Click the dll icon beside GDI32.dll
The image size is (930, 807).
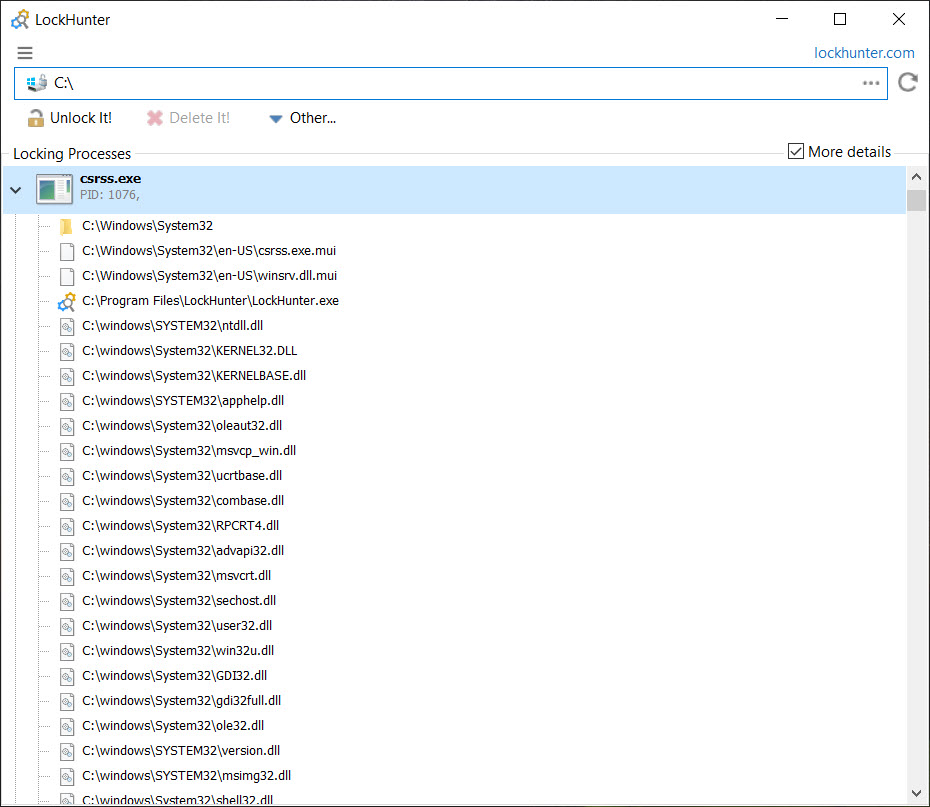tap(67, 677)
